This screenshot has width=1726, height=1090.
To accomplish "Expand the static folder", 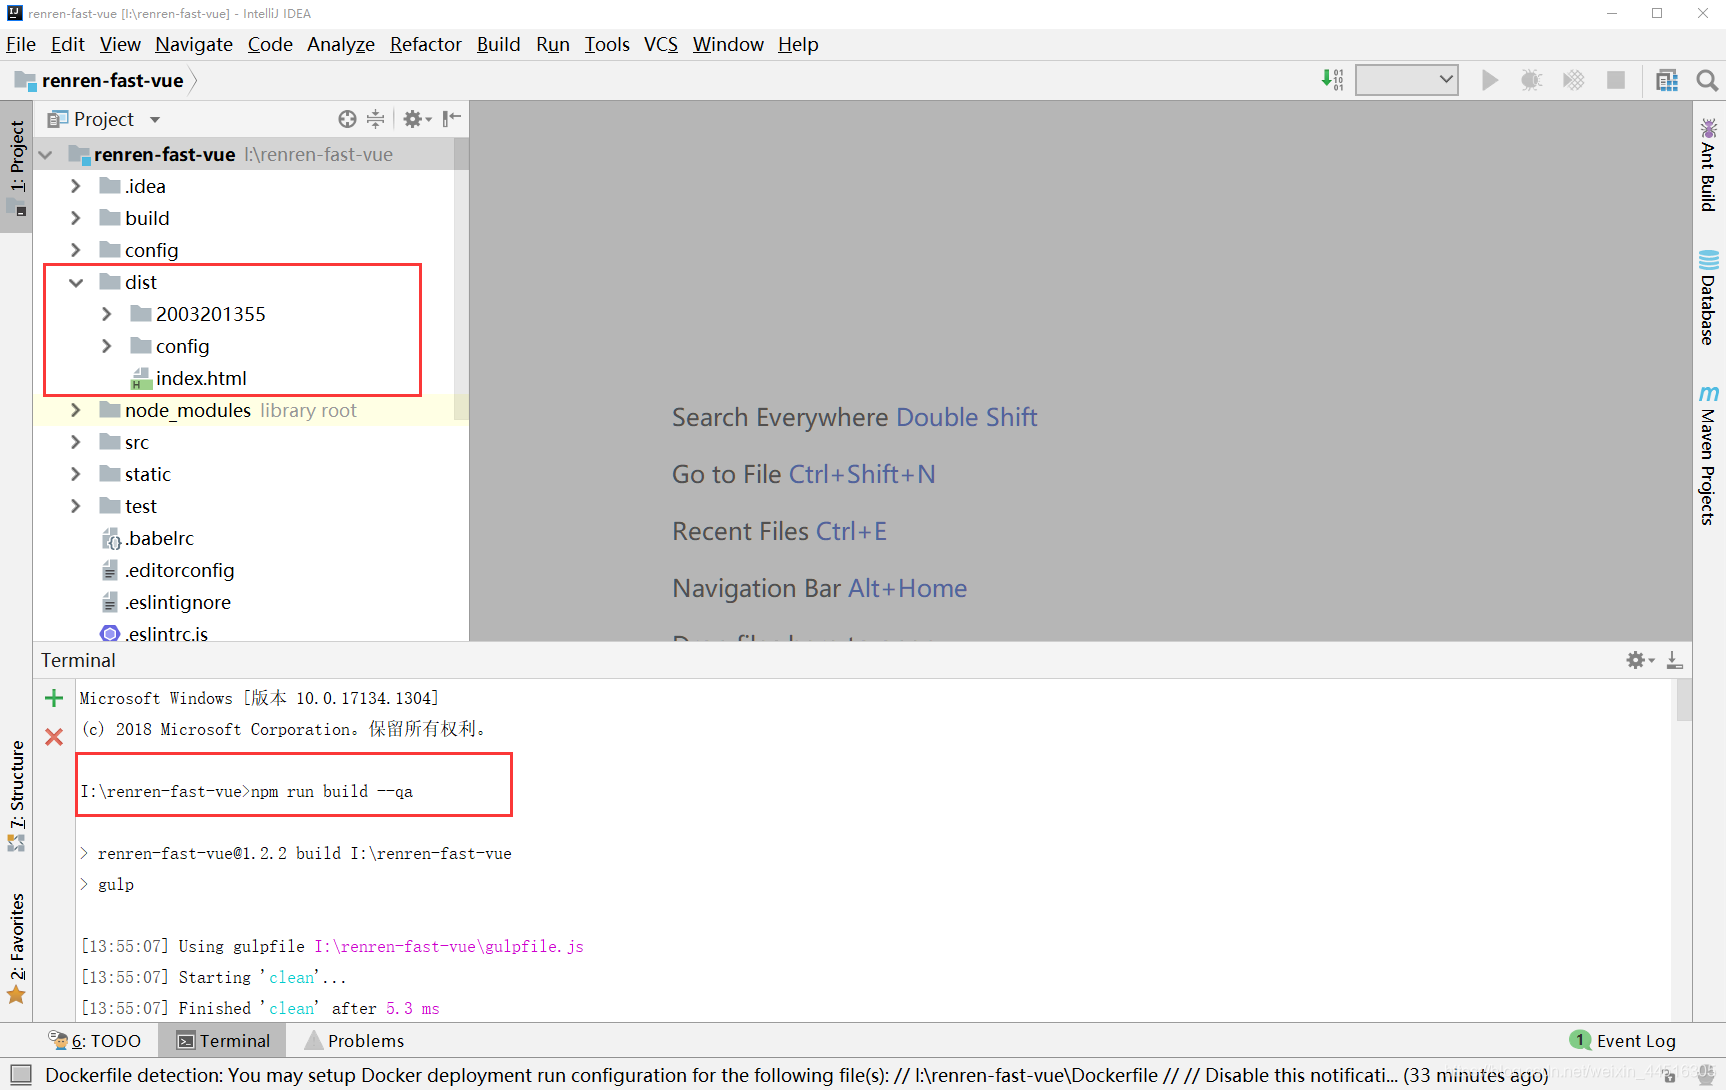I will click(x=76, y=474).
